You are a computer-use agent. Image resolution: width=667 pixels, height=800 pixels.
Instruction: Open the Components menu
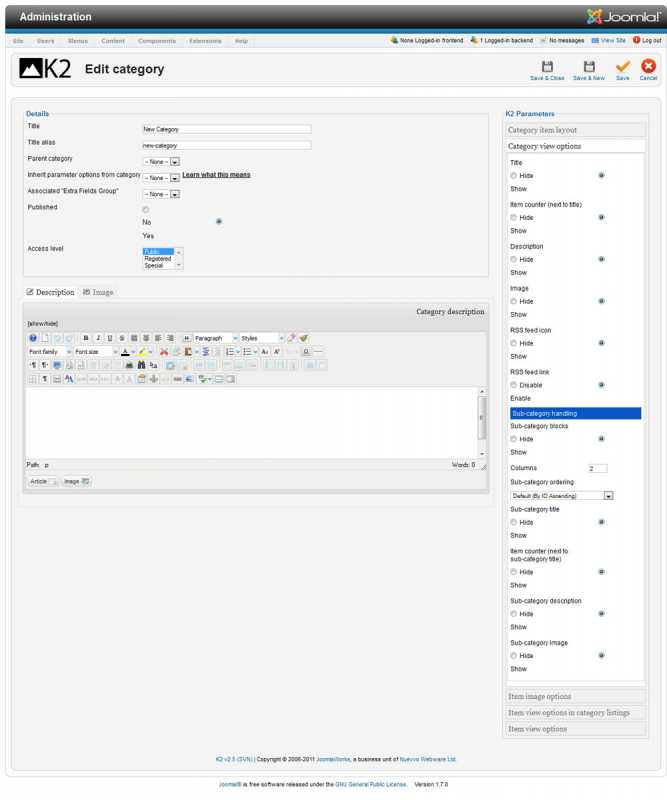(157, 41)
